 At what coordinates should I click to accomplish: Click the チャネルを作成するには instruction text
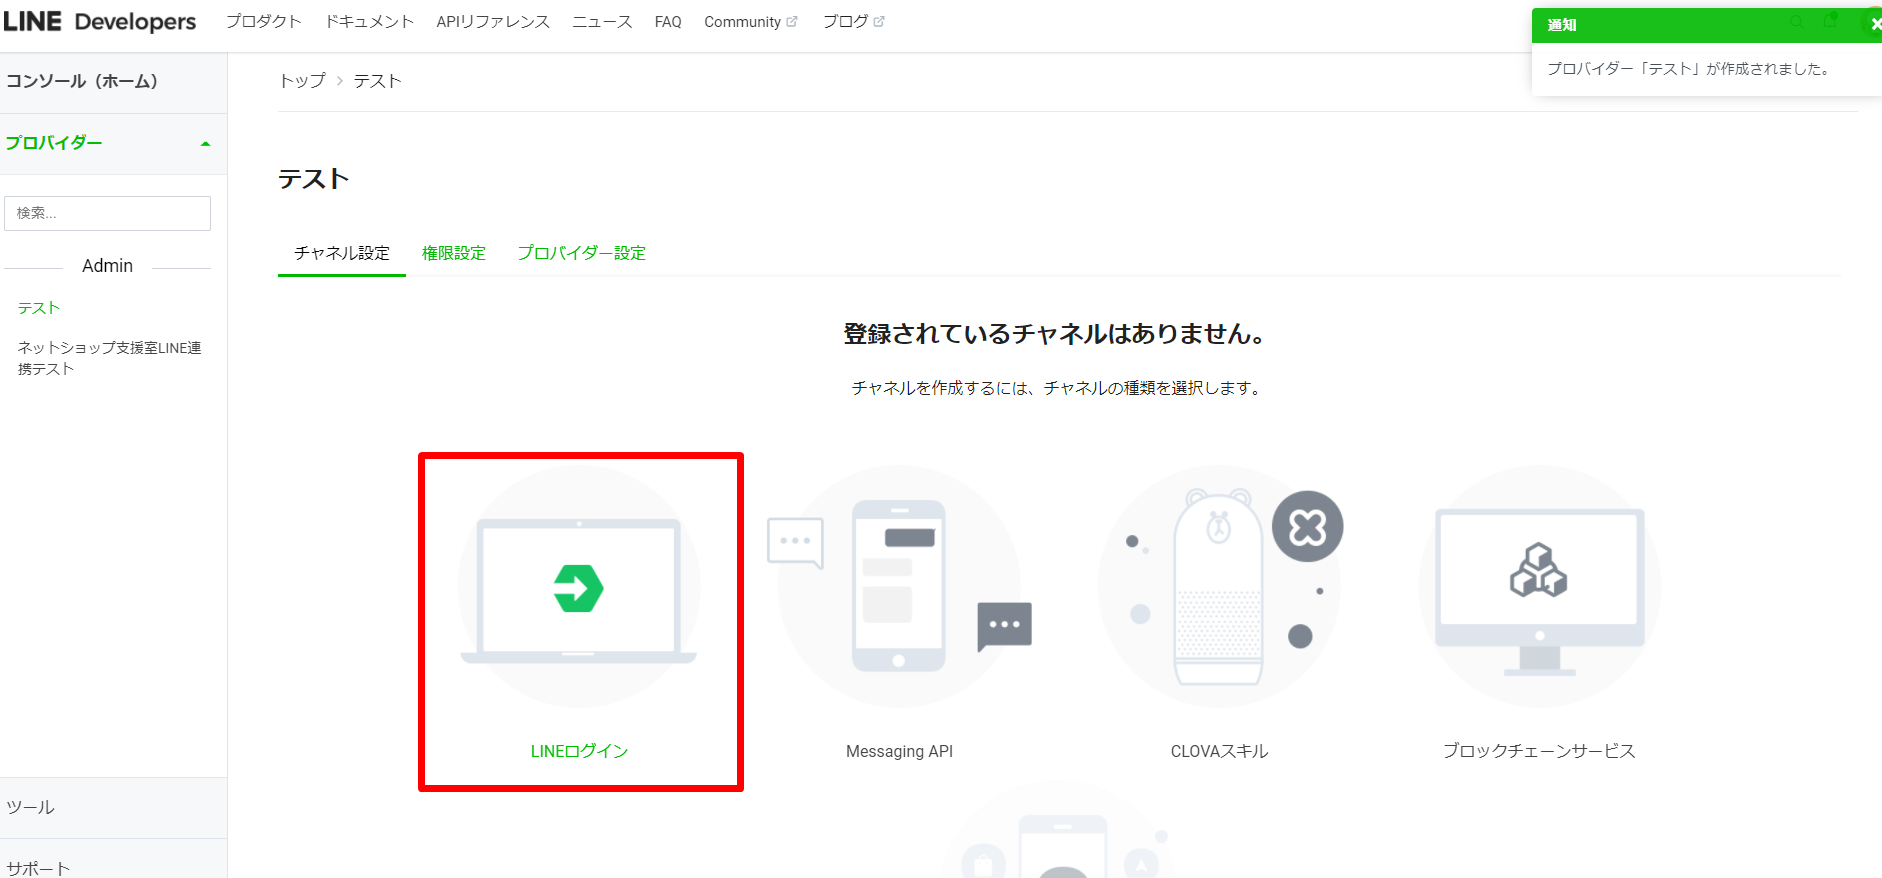click(x=1055, y=388)
